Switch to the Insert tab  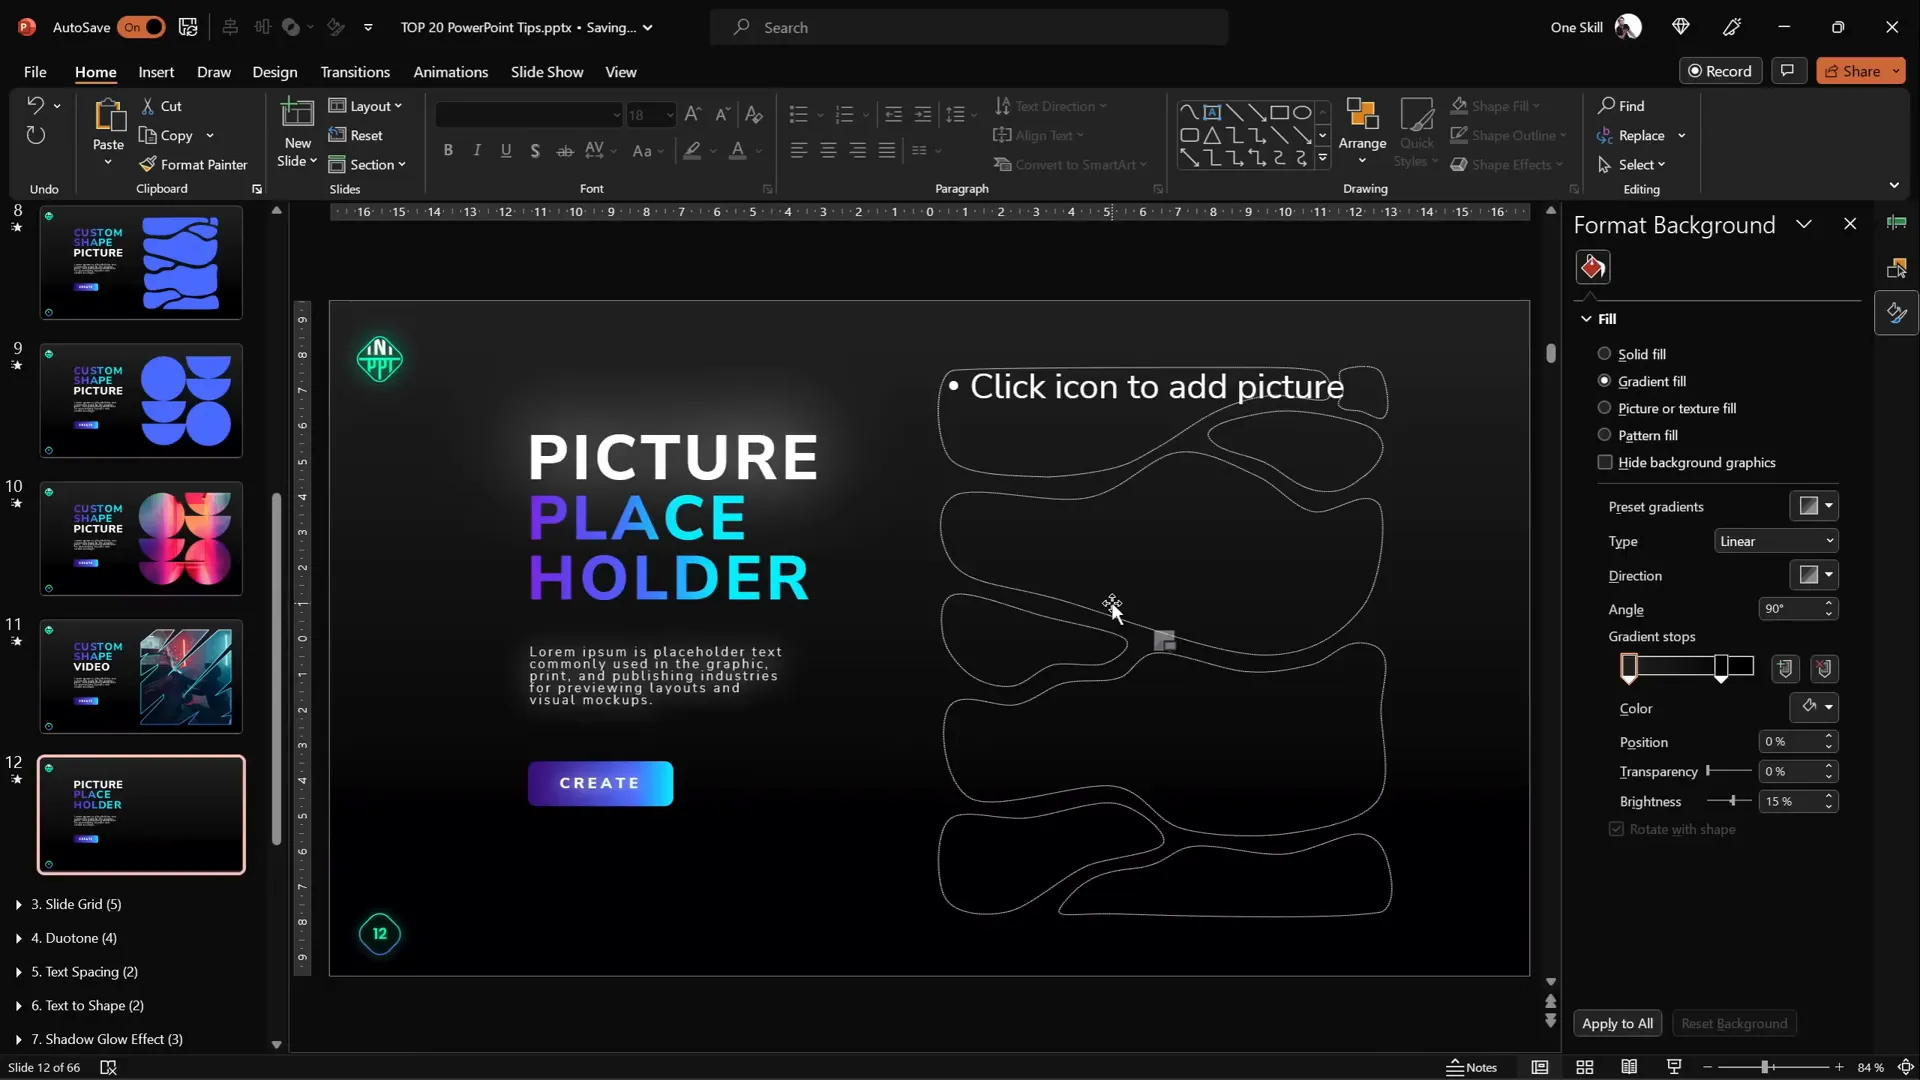[156, 72]
